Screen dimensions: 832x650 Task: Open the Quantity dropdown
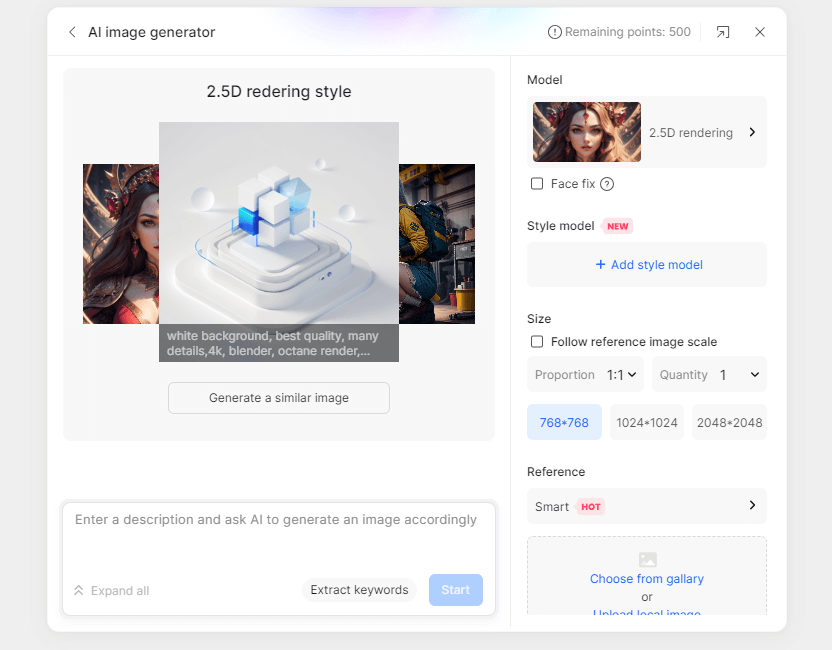[x=709, y=374]
